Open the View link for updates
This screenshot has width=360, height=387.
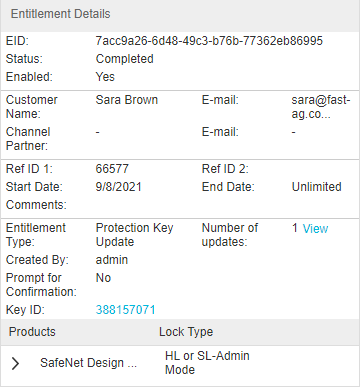click(x=315, y=229)
